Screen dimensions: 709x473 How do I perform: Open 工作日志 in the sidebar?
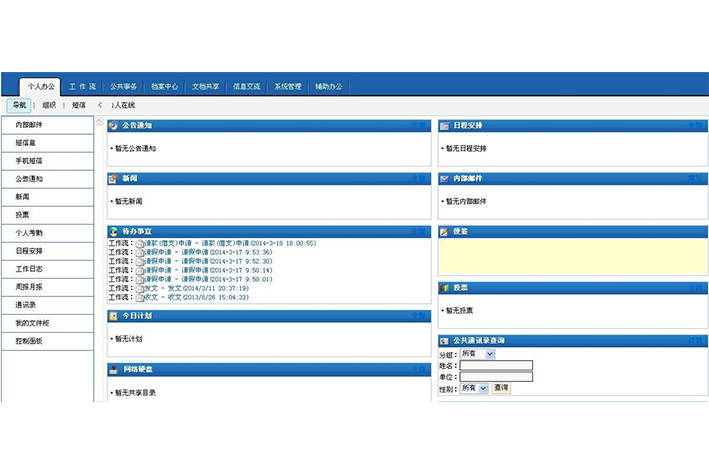pos(47,269)
